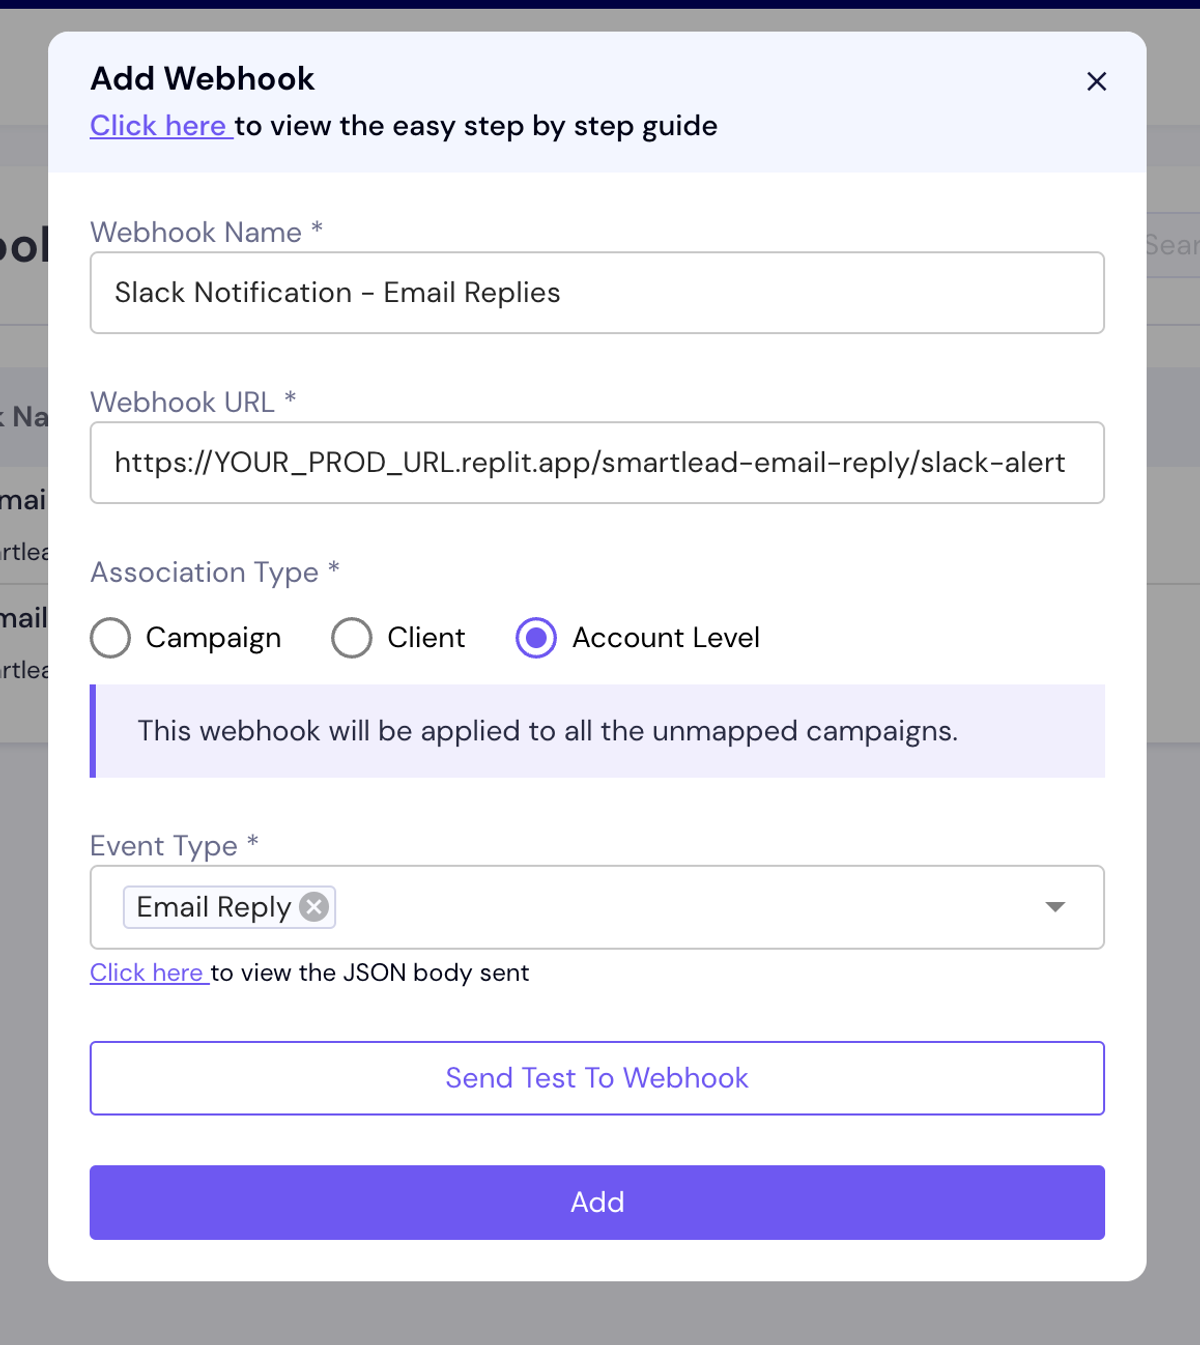Open the Event Type dropdown arrow

(x=1055, y=907)
